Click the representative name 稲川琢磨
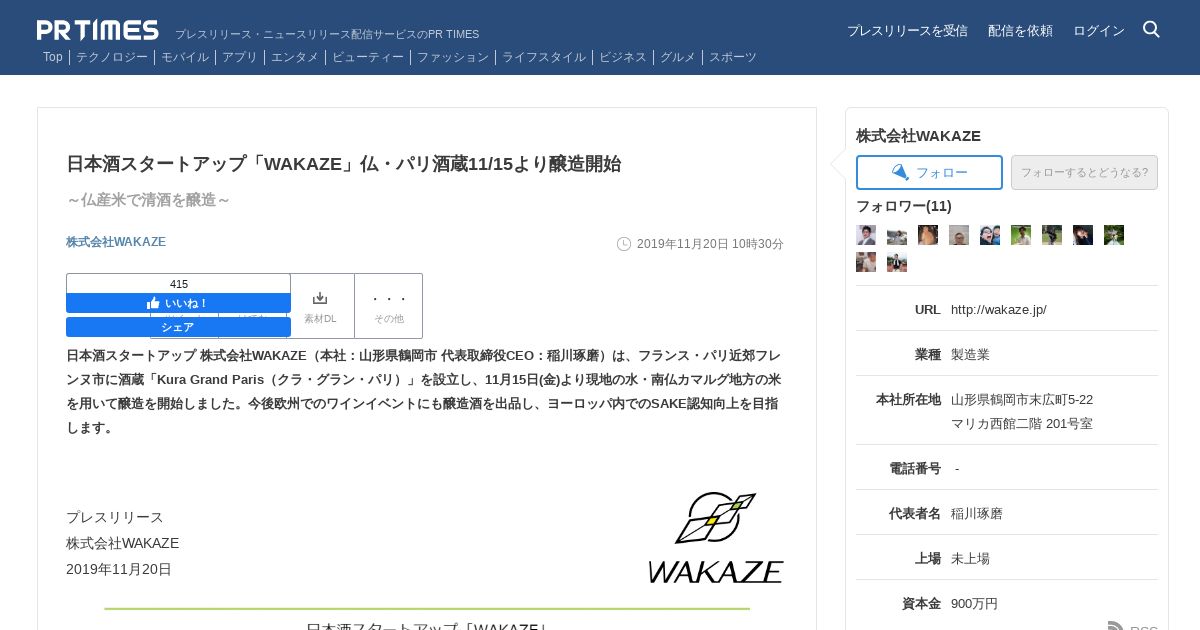Viewport: 1200px width, 630px height. pos(977,514)
